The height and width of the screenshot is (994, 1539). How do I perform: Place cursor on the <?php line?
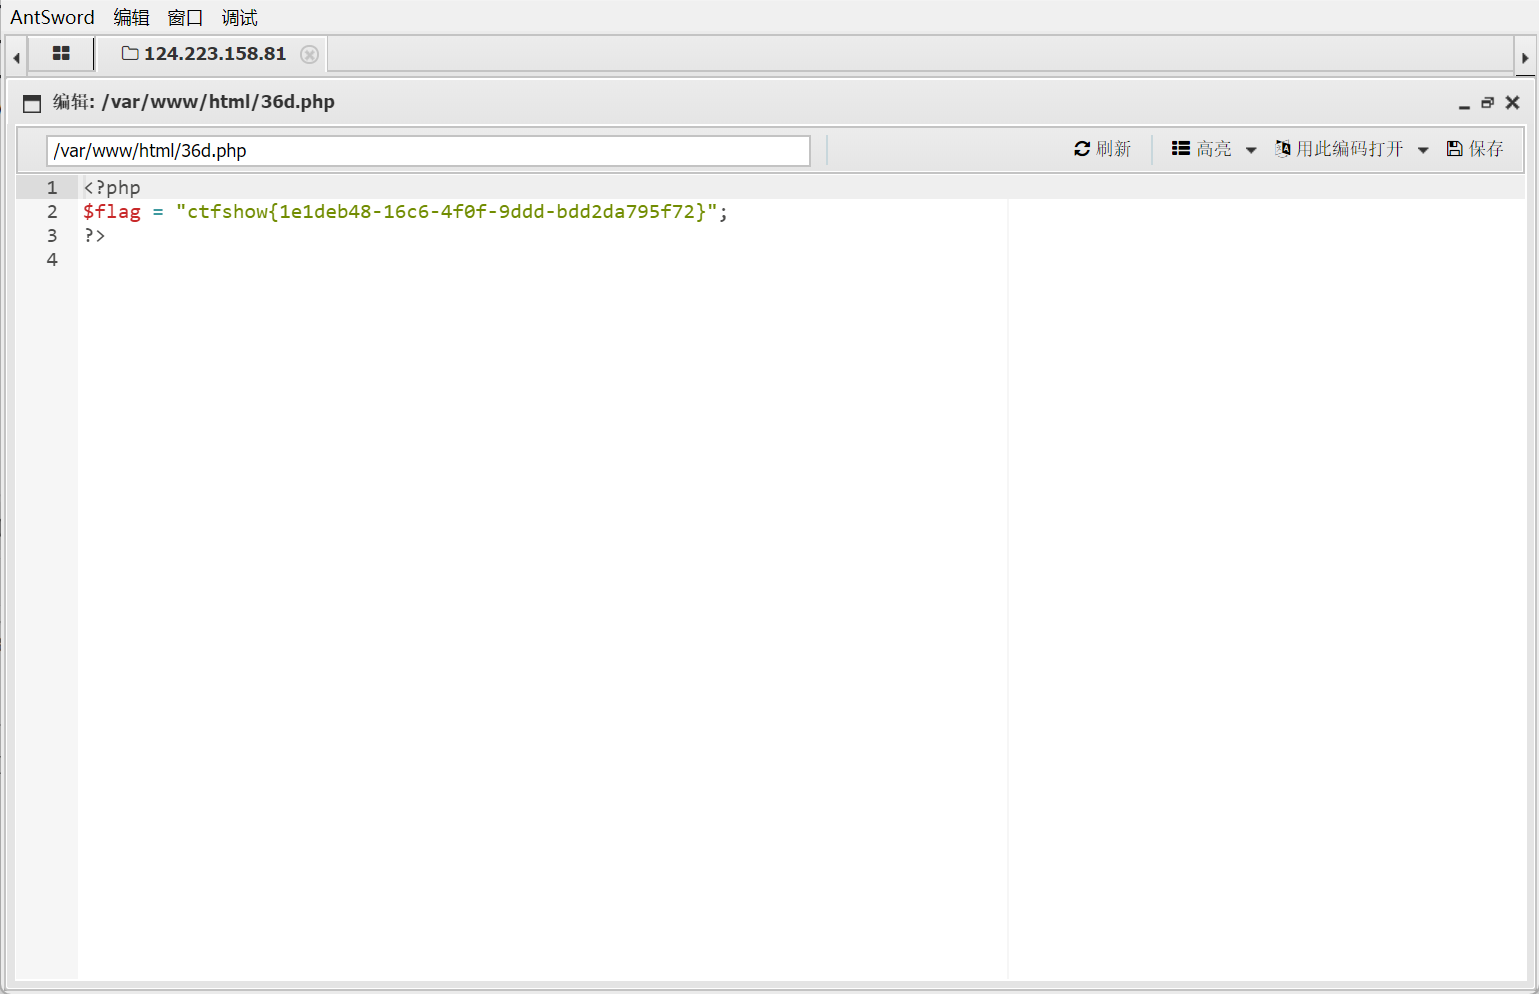tap(112, 188)
